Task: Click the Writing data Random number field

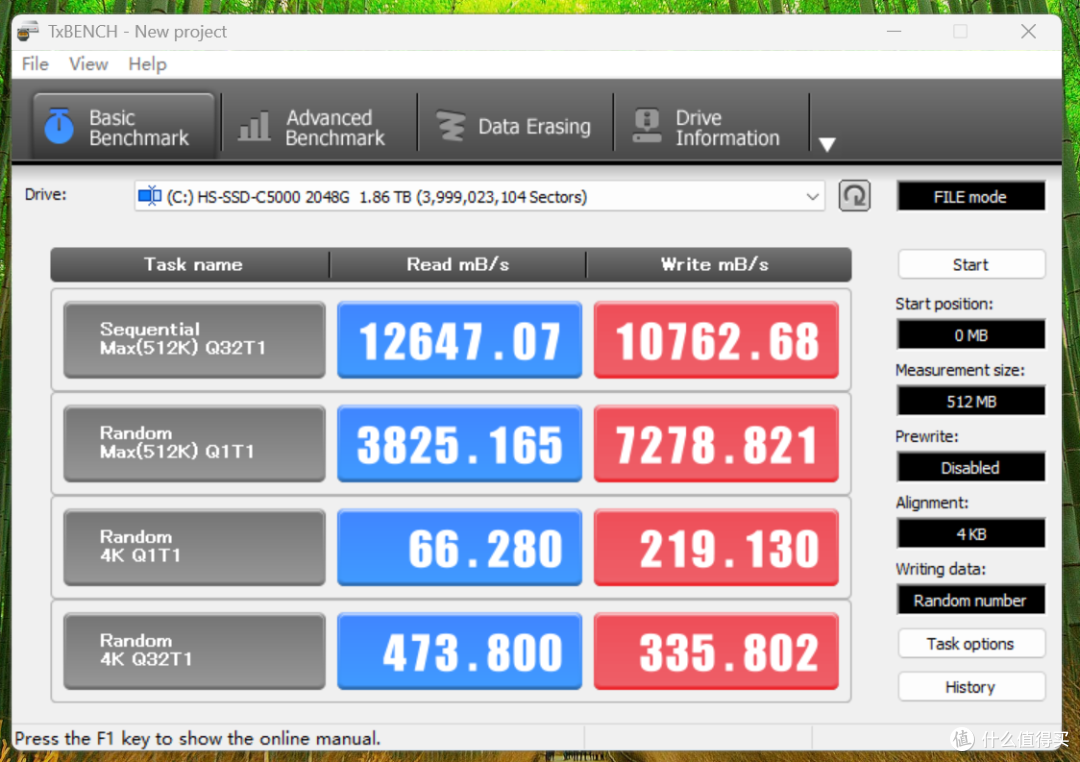Action: click(970, 600)
